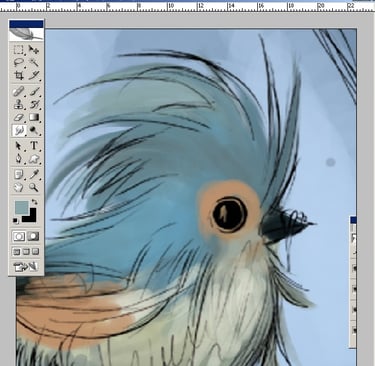Select the Gradient tool

[34, 117]
